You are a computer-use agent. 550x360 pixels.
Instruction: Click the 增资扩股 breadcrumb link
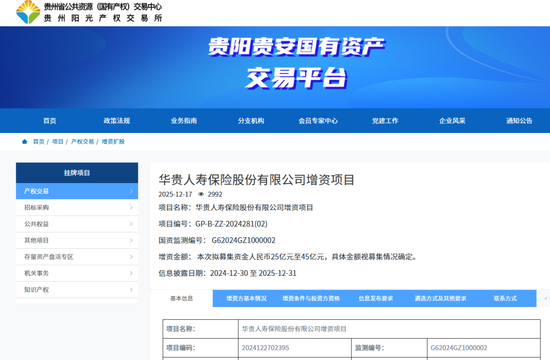click(x=113, y=142)
